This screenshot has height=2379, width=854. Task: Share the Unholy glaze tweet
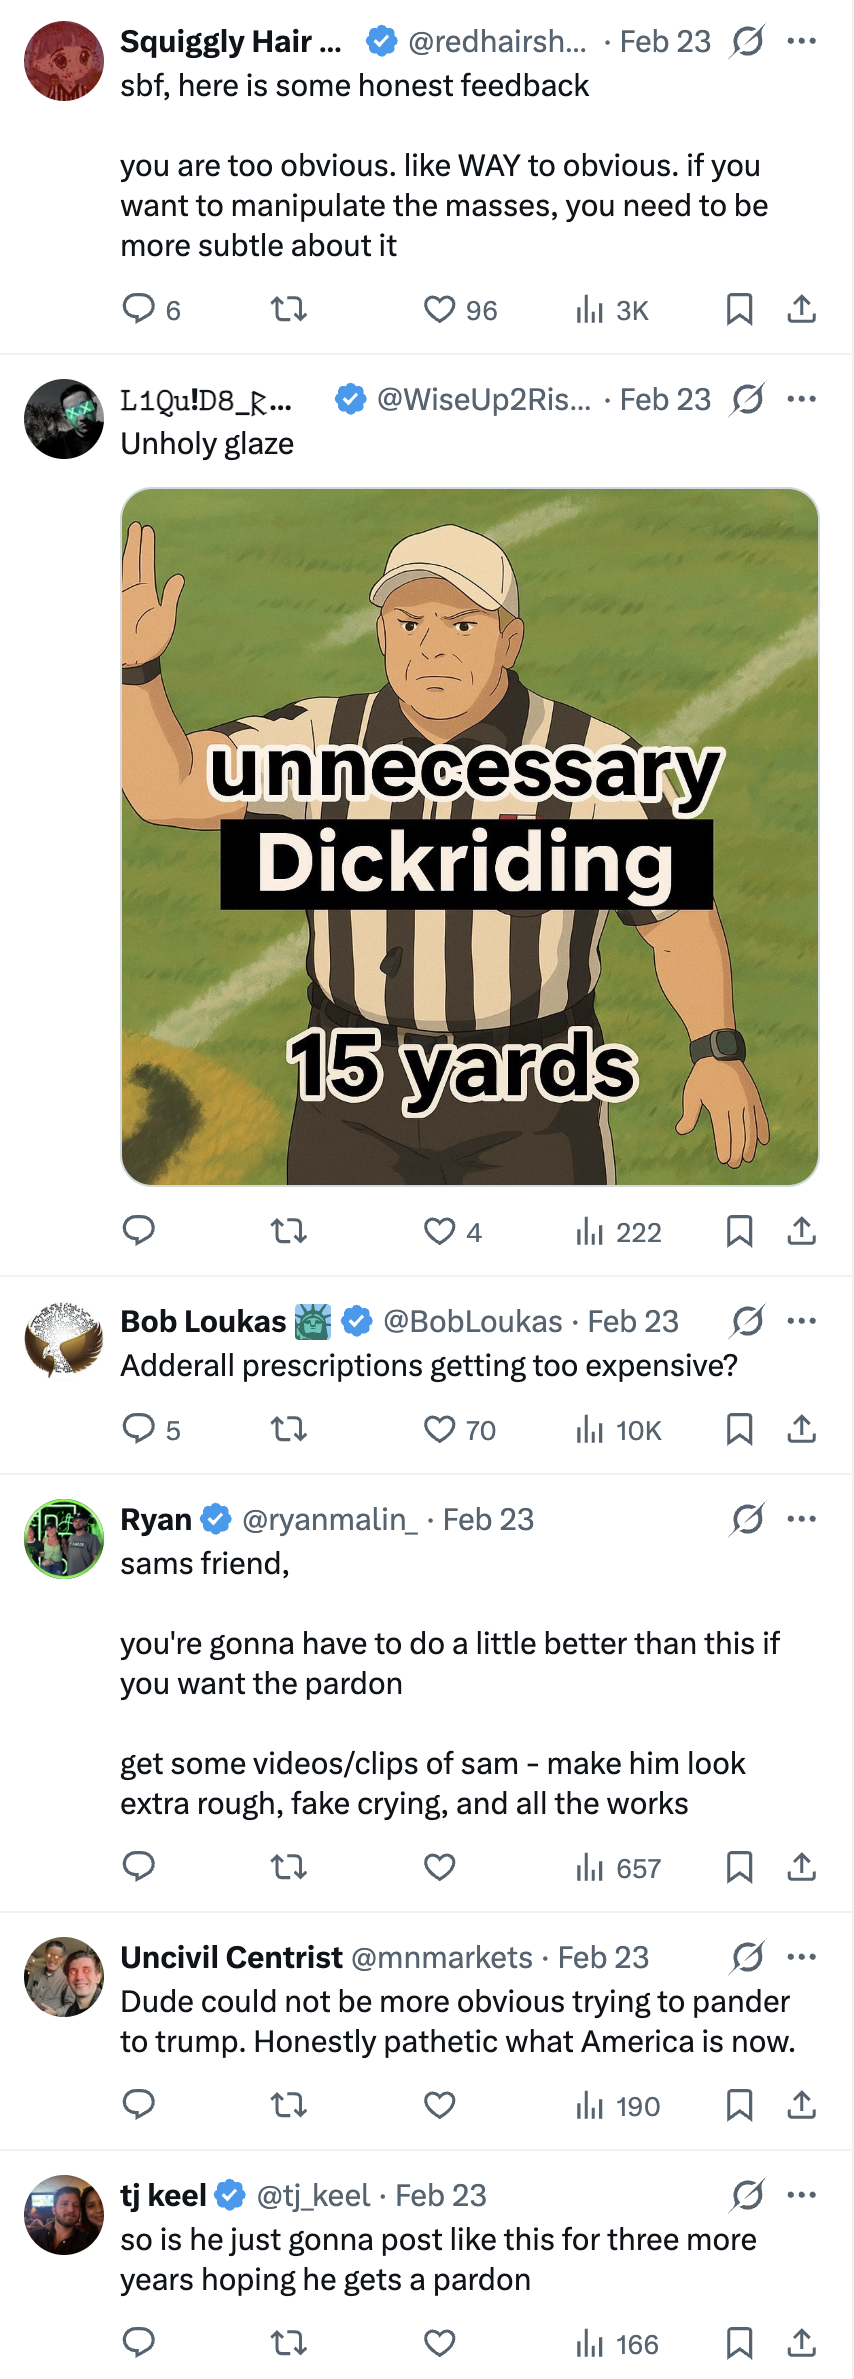tap(801, 1231)
